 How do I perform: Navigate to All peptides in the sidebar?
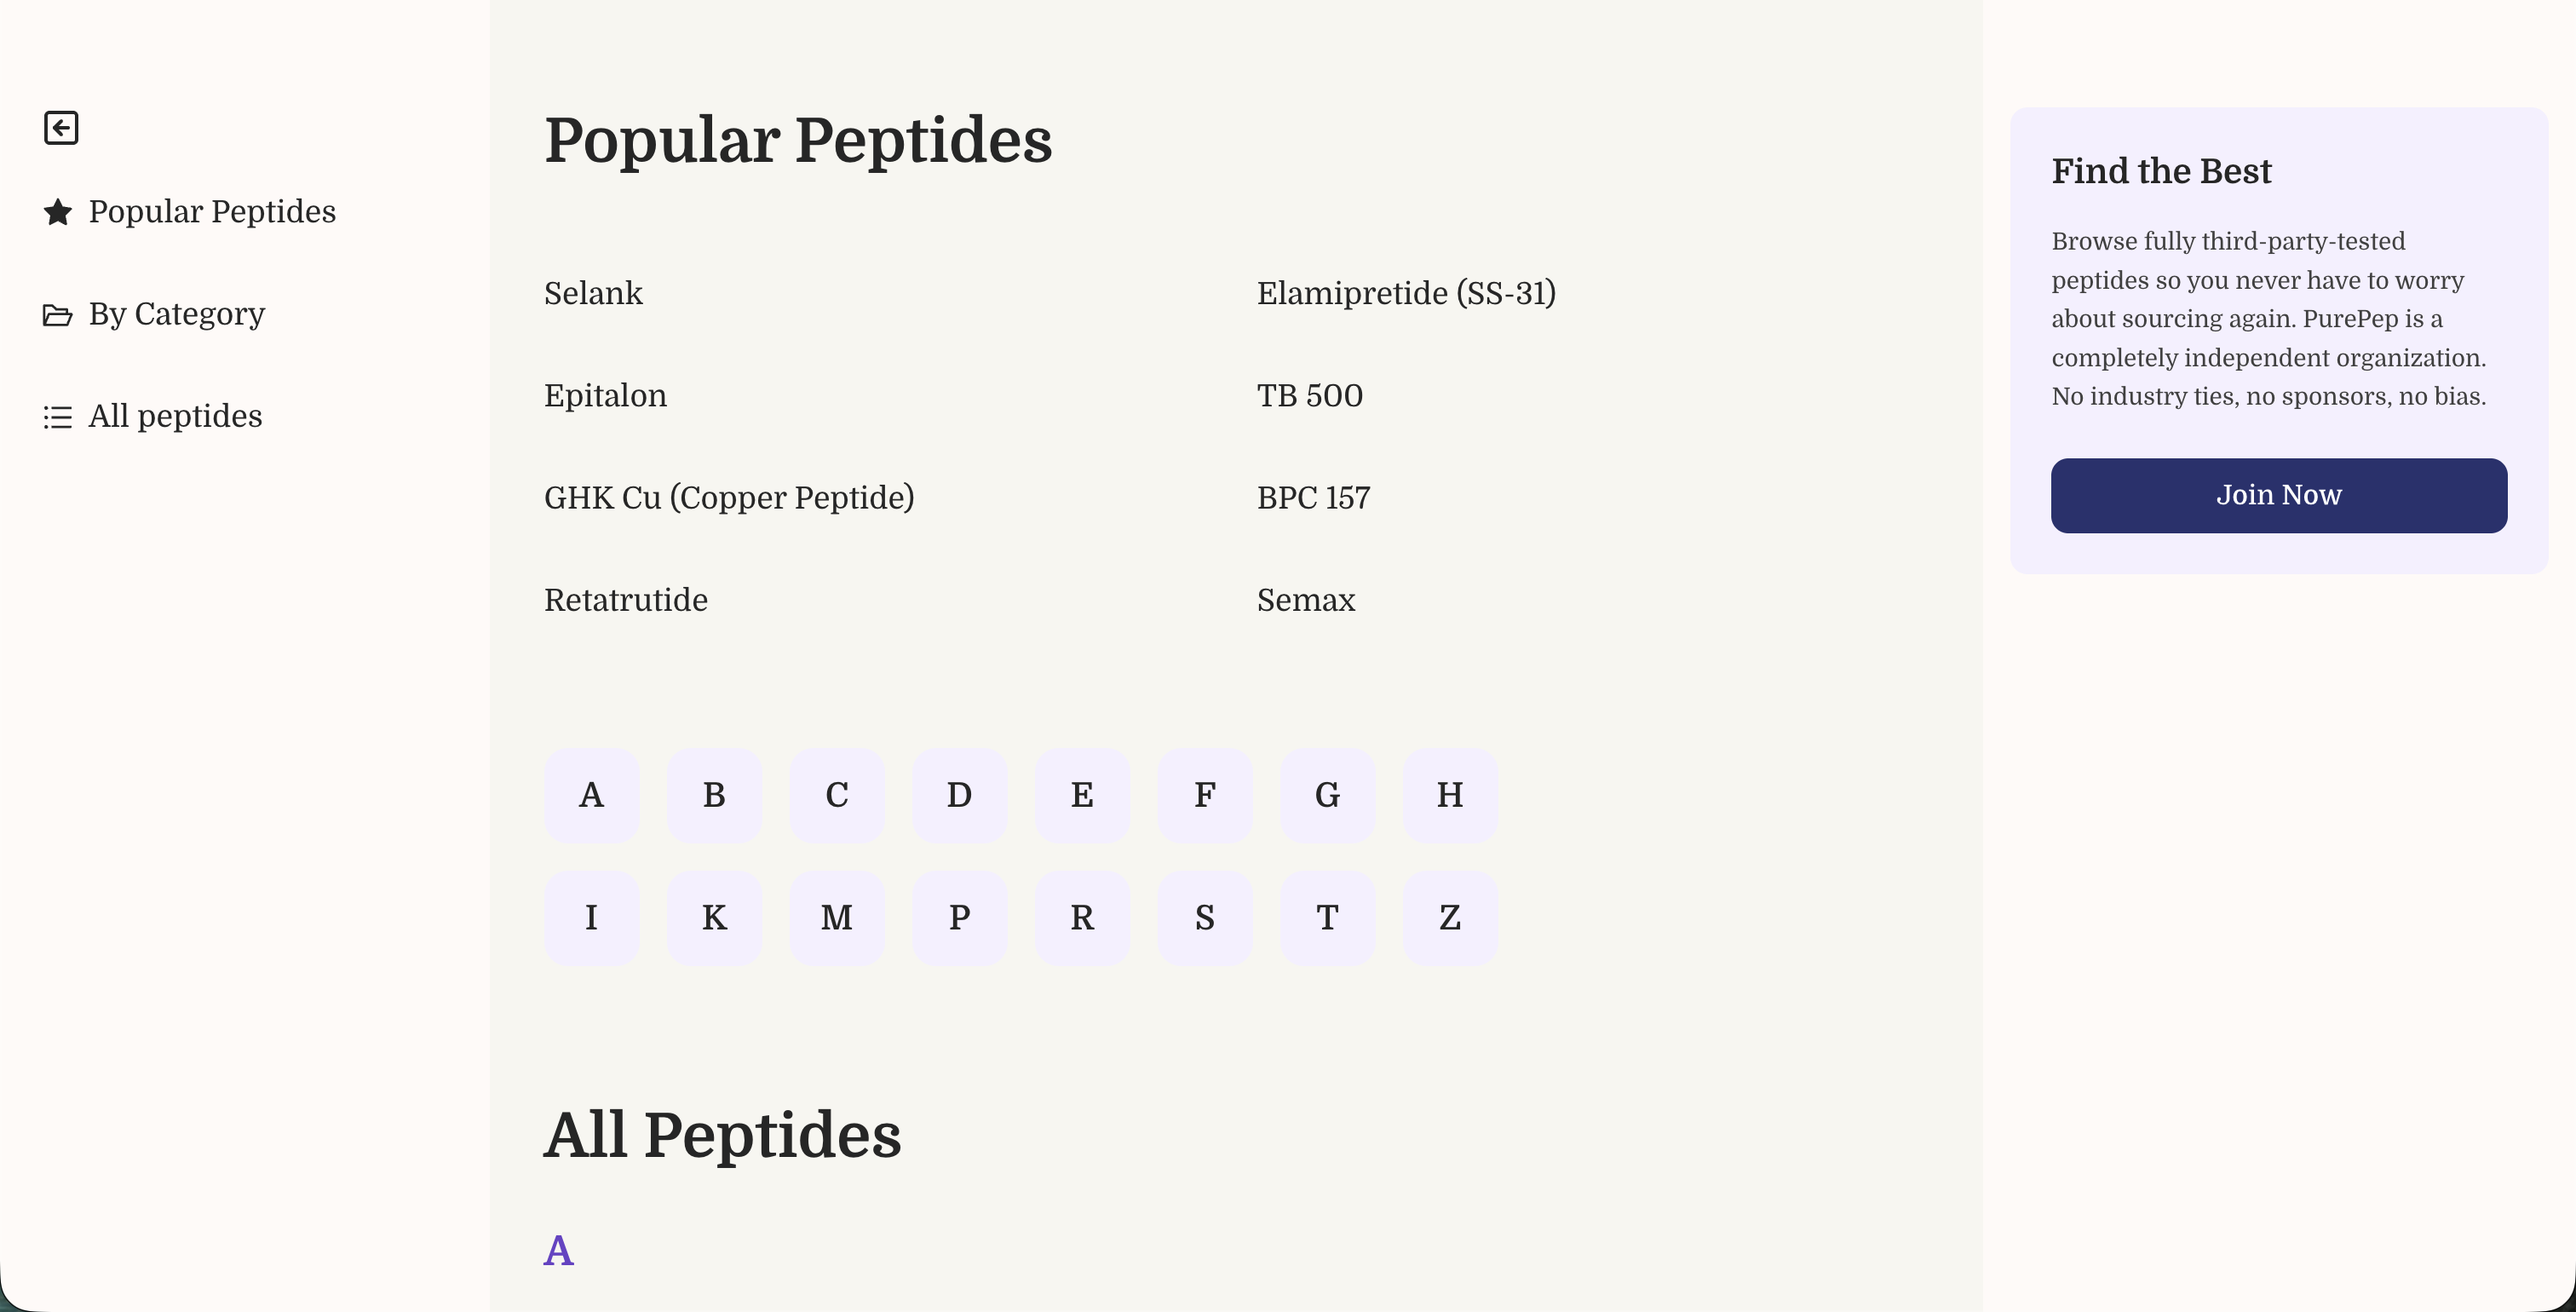[175, 416]
